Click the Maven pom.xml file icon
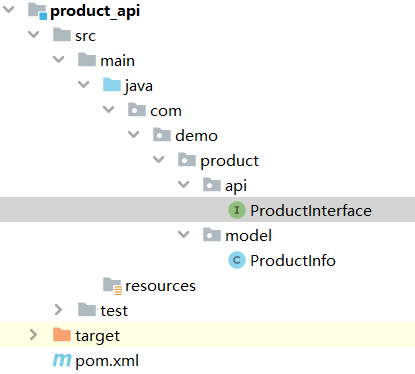 (62, 360)
